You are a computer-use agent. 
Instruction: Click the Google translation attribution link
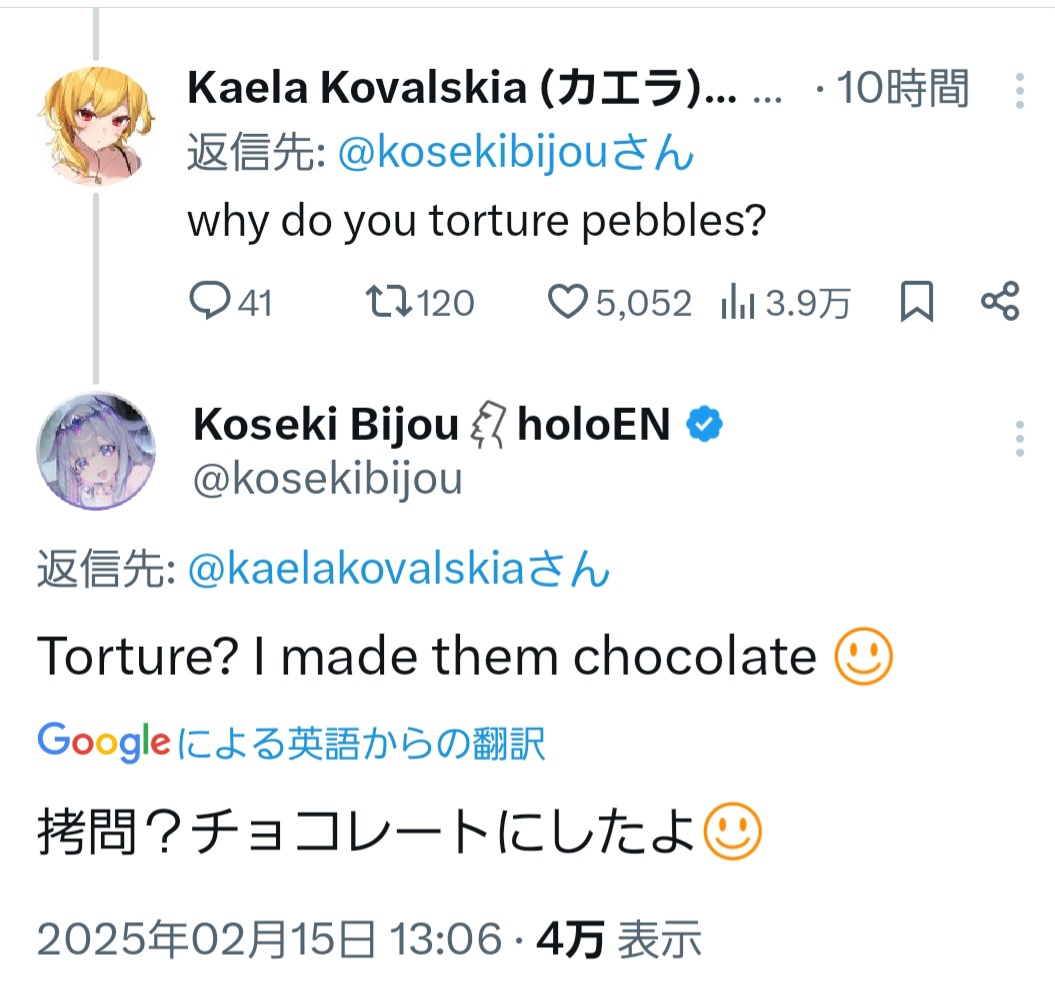click(x=291, y=743)
